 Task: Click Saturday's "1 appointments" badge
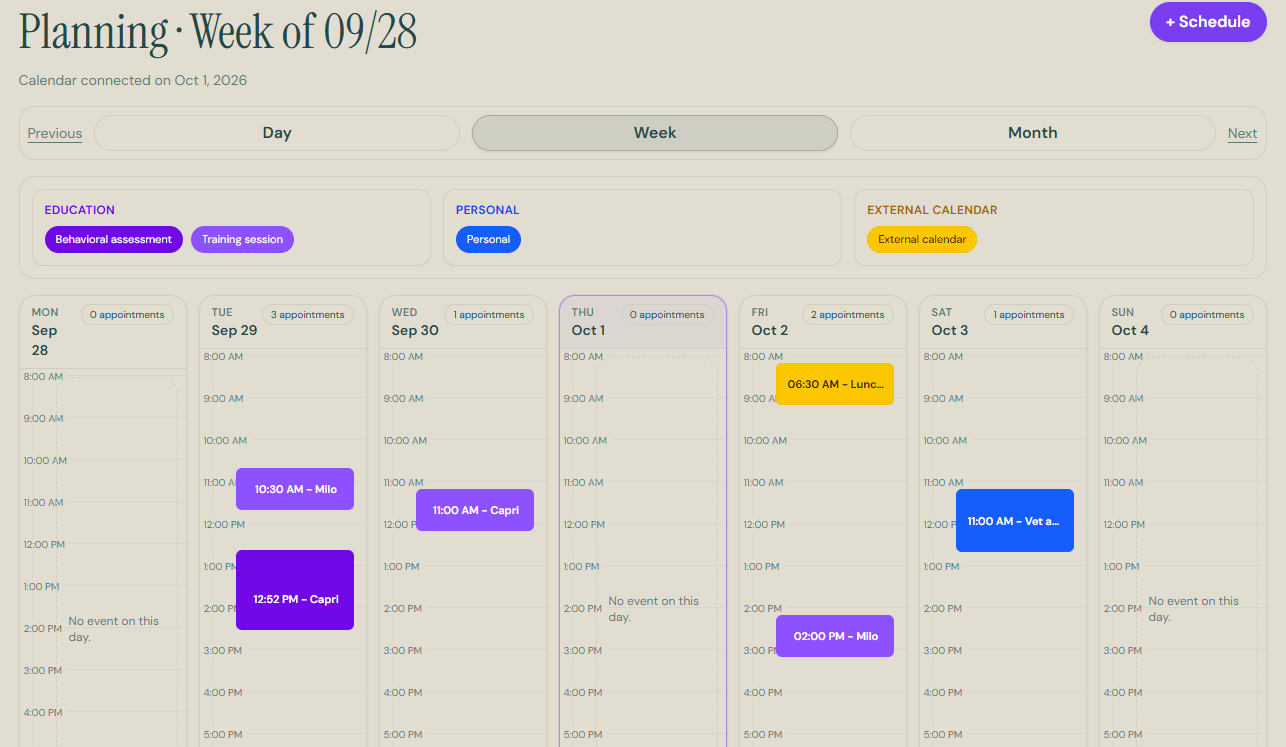(x=1029, y=315)
